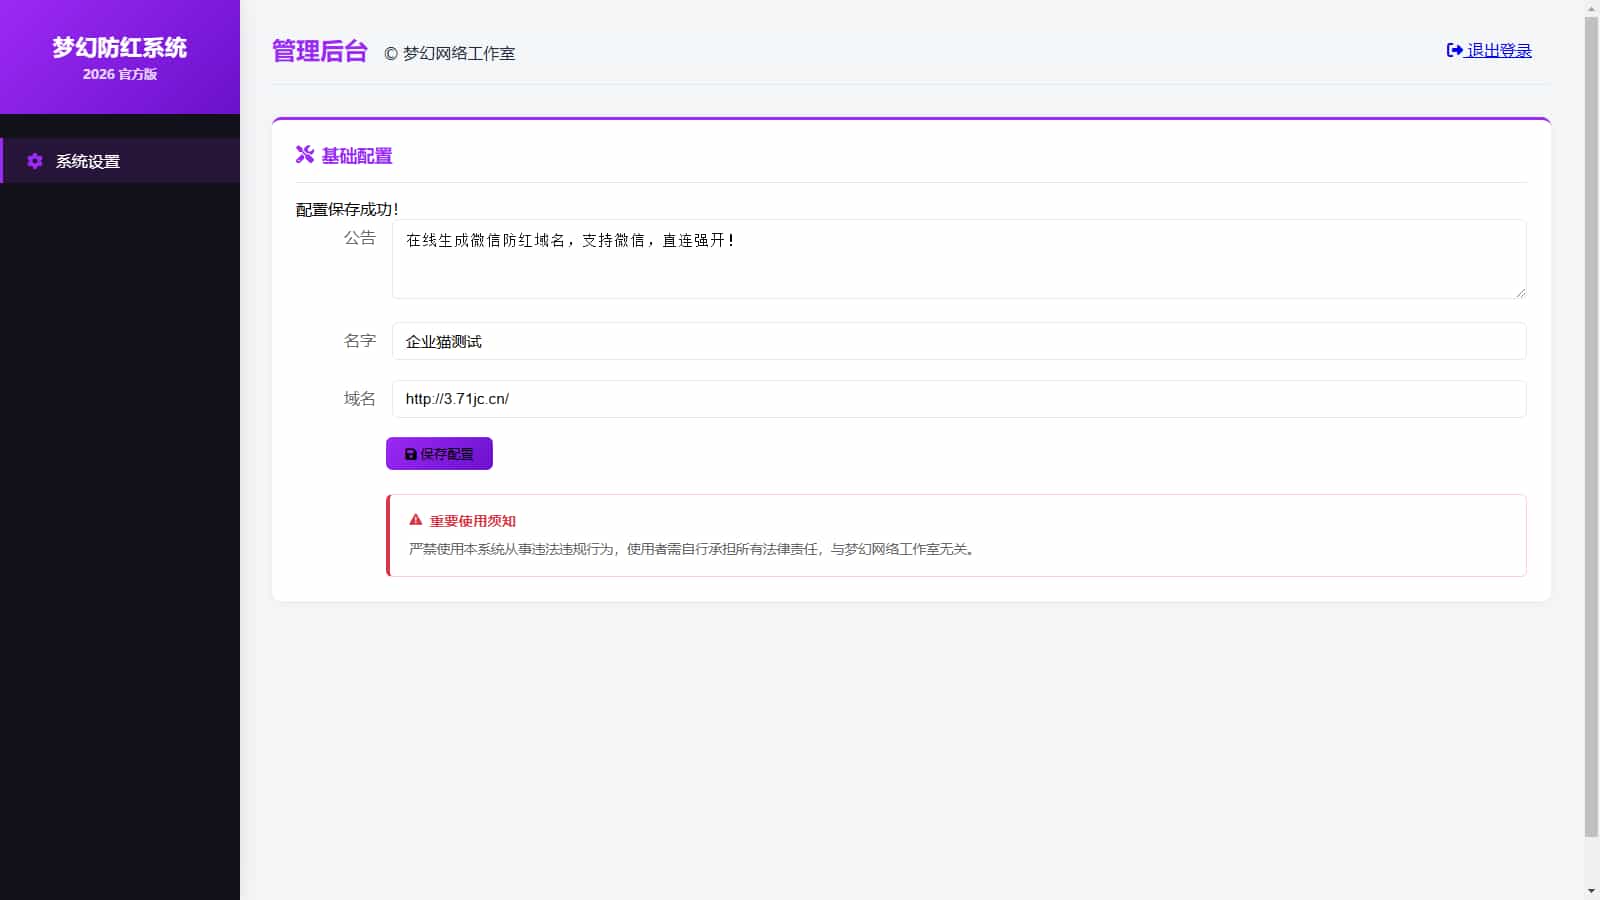
Task: Click the logout arrow icon
Action: click(1454, 50)
